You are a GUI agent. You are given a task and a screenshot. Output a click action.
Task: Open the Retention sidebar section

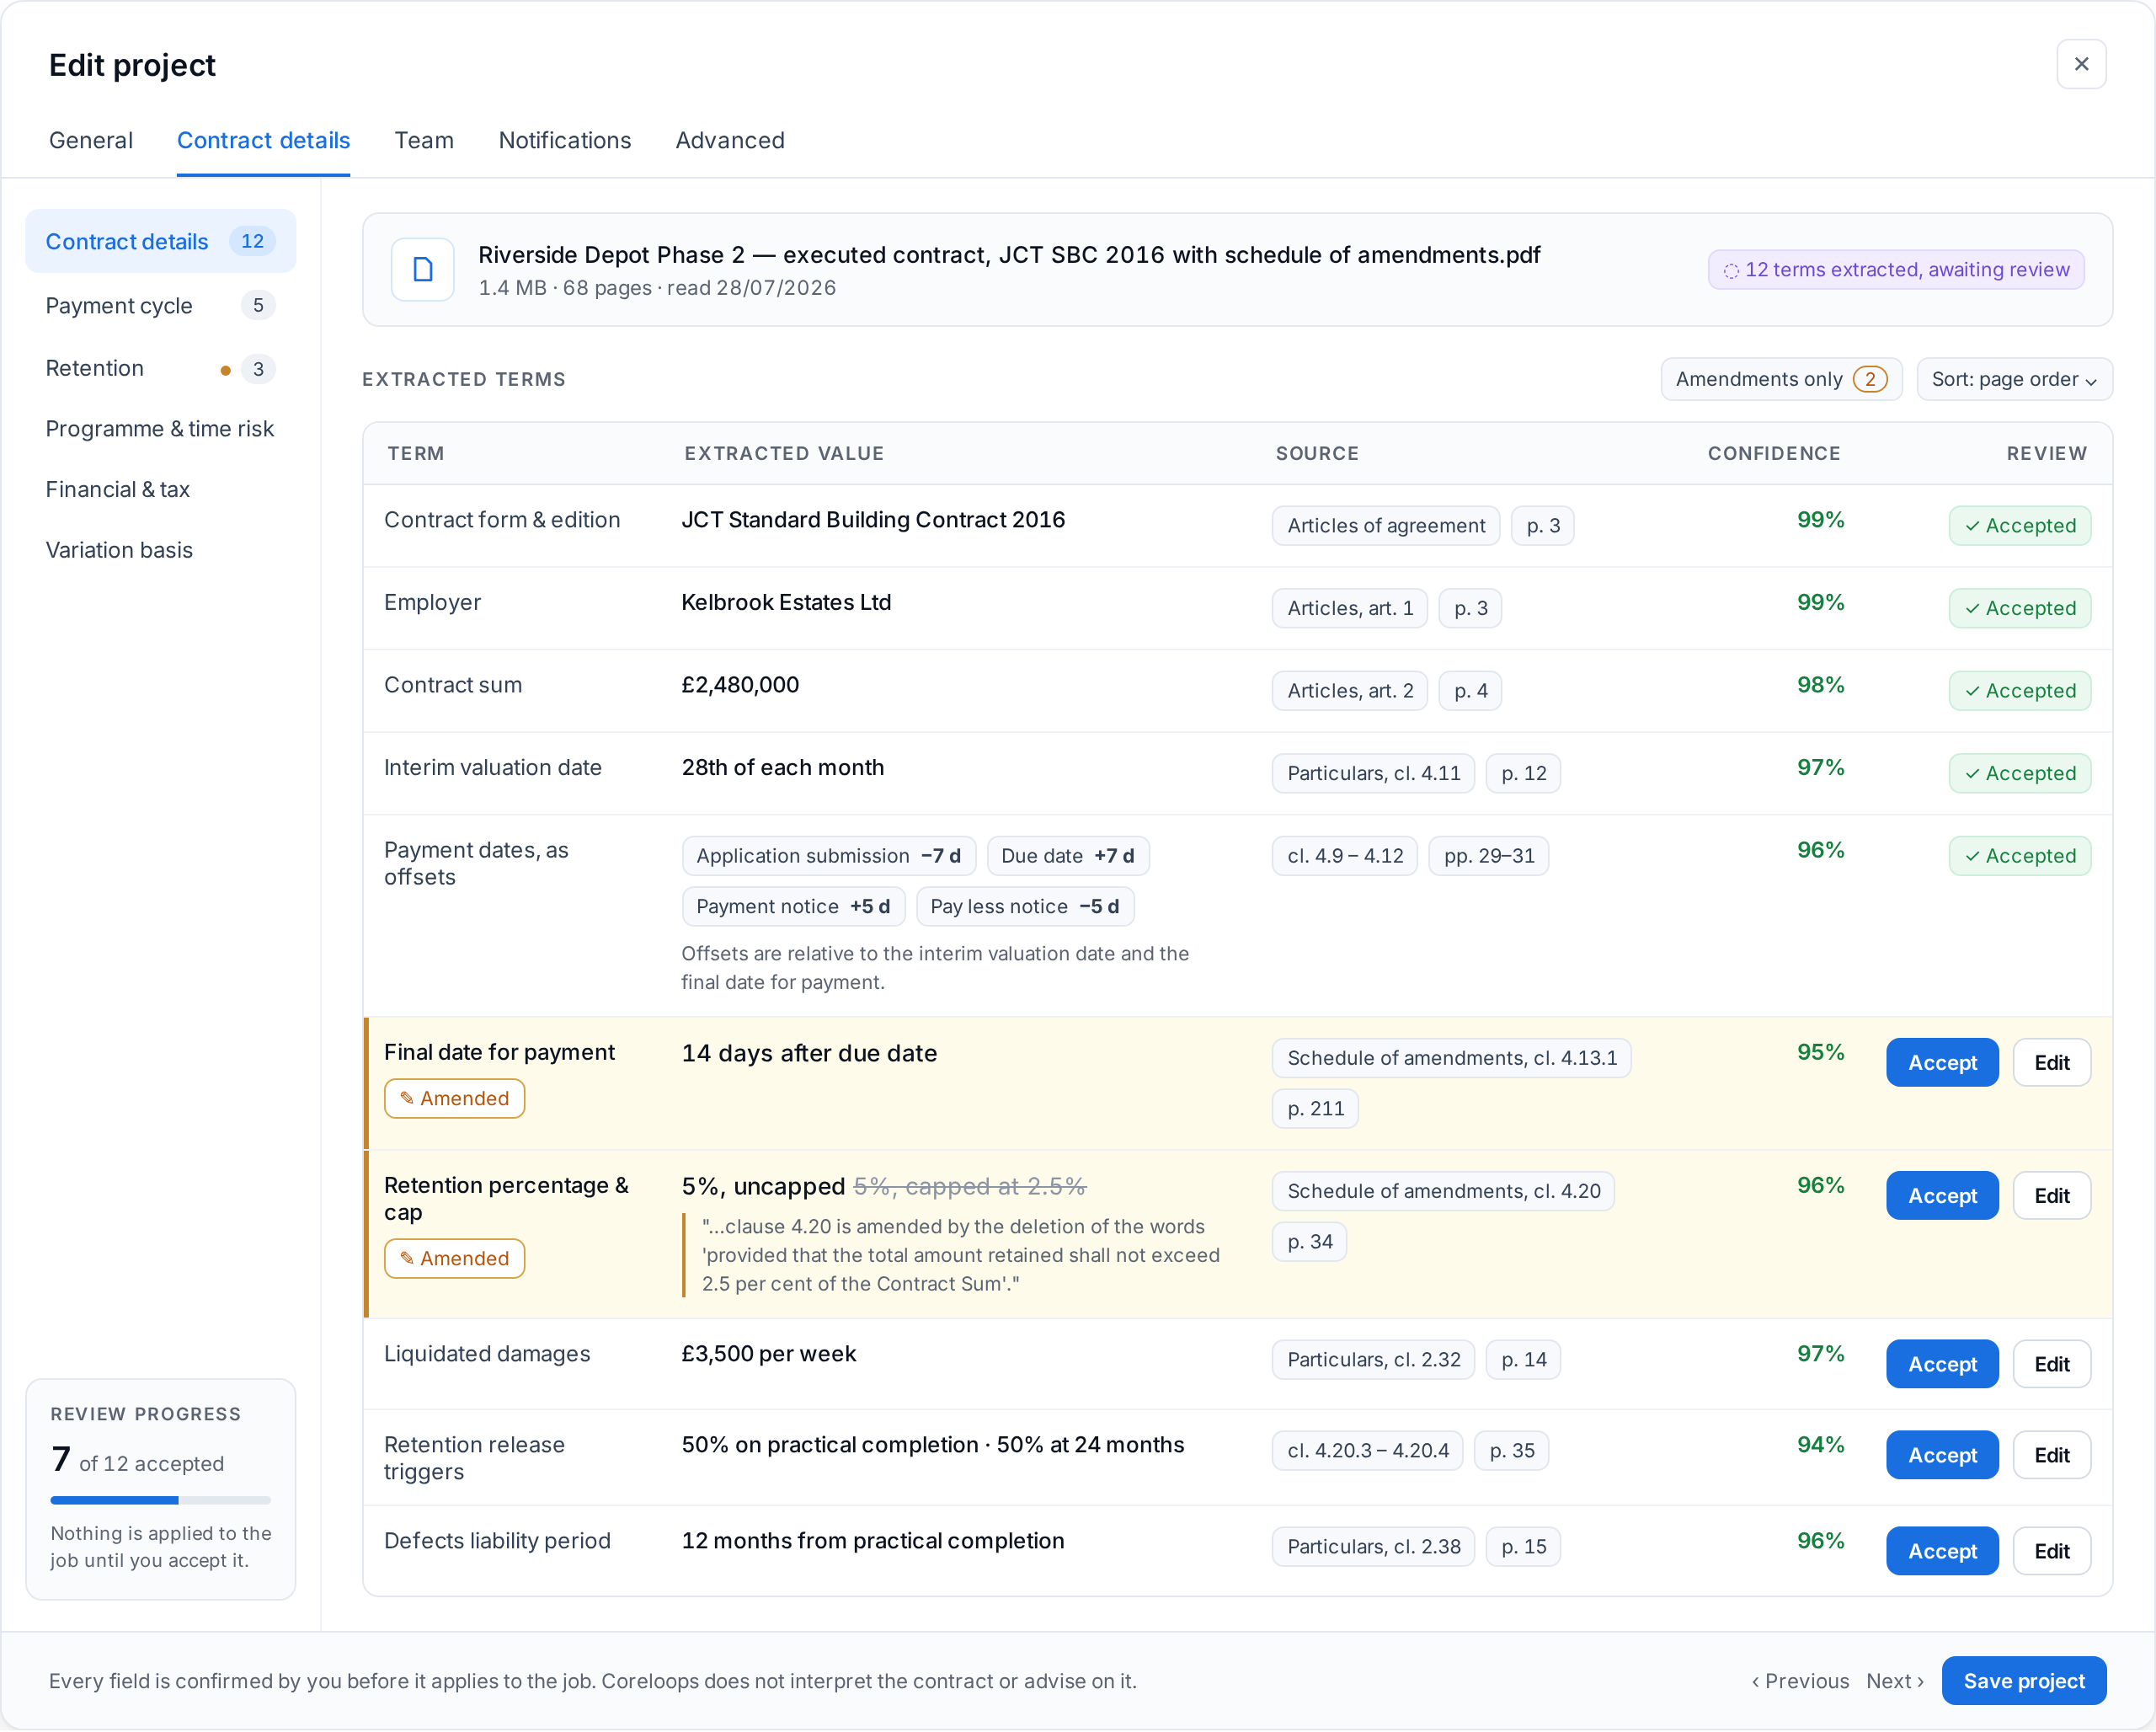coord(160,368)
